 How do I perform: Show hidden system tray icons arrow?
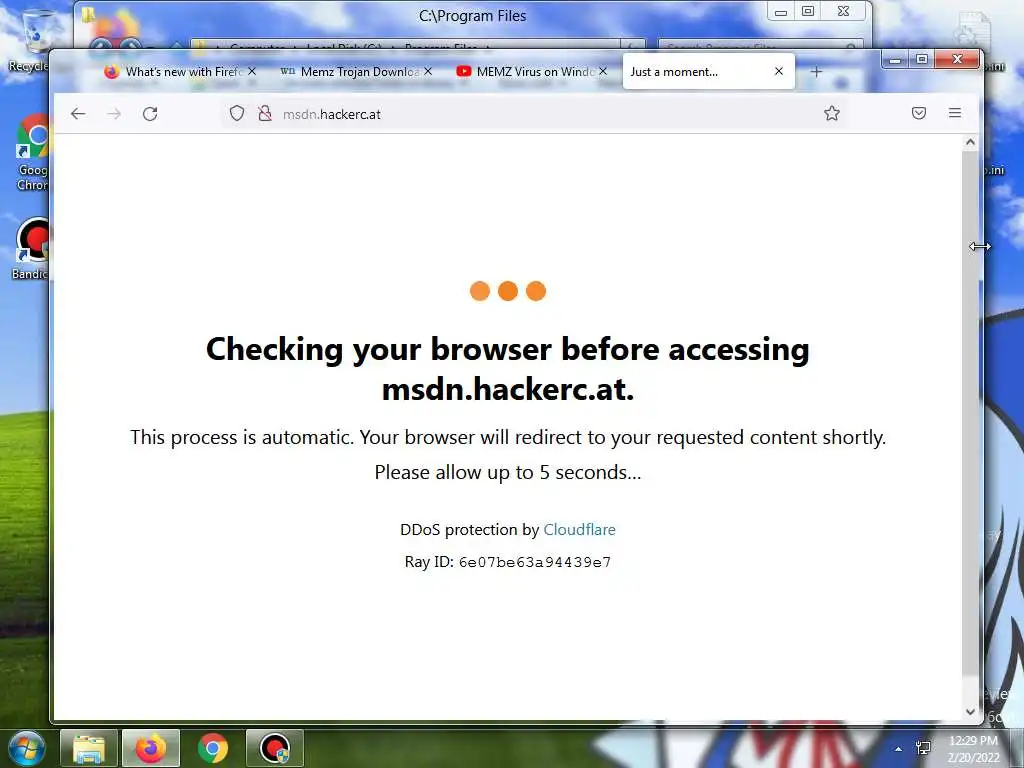click(899, 749)
